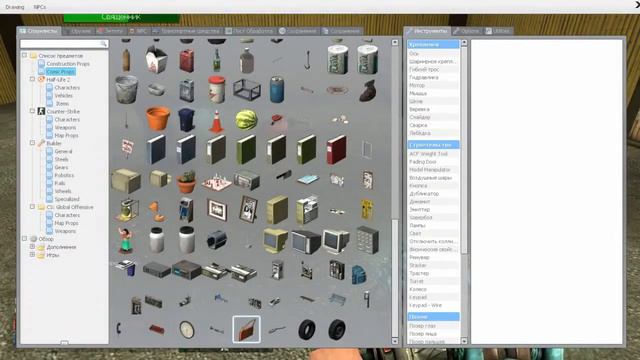Image resolution: width=640 pixels, height=360 pixels.
Task: Spawn the watermelon prop
Action: [x=246, y=120]
